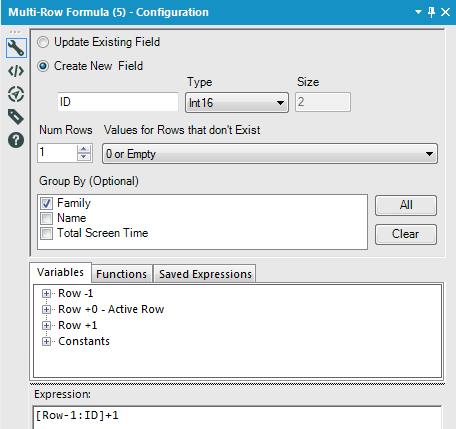Screen dimensions: 456x429
Task: Open the wrench Configuration icon
Action: pyautogui.click(x=16, y=48)
